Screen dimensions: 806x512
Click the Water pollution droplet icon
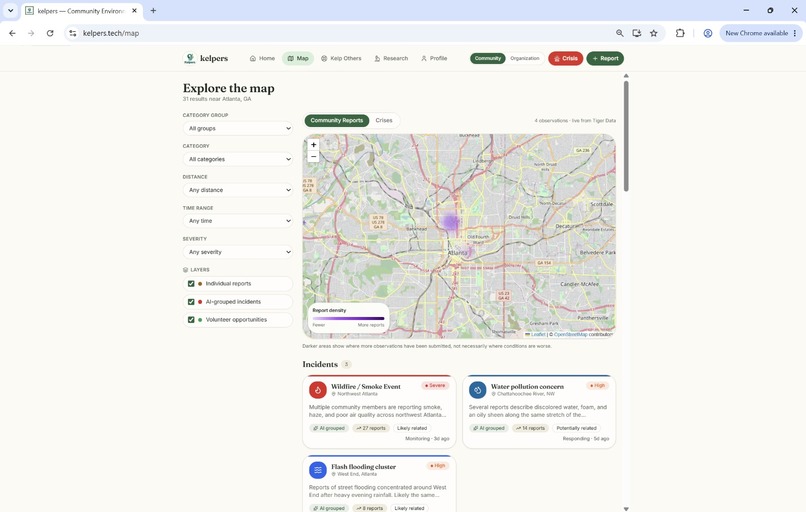tap(478, 390)
